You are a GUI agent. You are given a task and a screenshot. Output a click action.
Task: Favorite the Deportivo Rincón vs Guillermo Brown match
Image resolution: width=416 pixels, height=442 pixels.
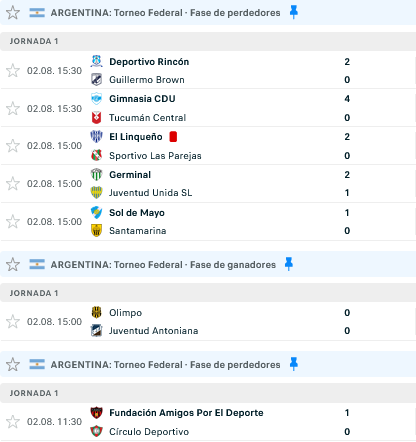(13, 71)
